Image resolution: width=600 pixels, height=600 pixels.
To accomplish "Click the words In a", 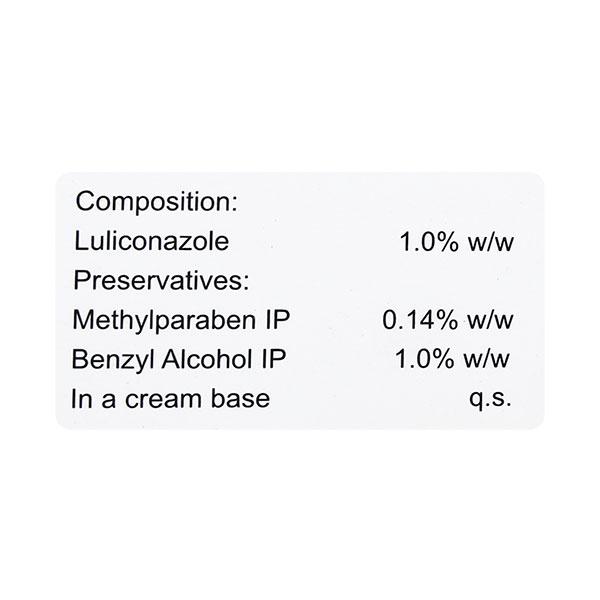I will click(93, 399).
